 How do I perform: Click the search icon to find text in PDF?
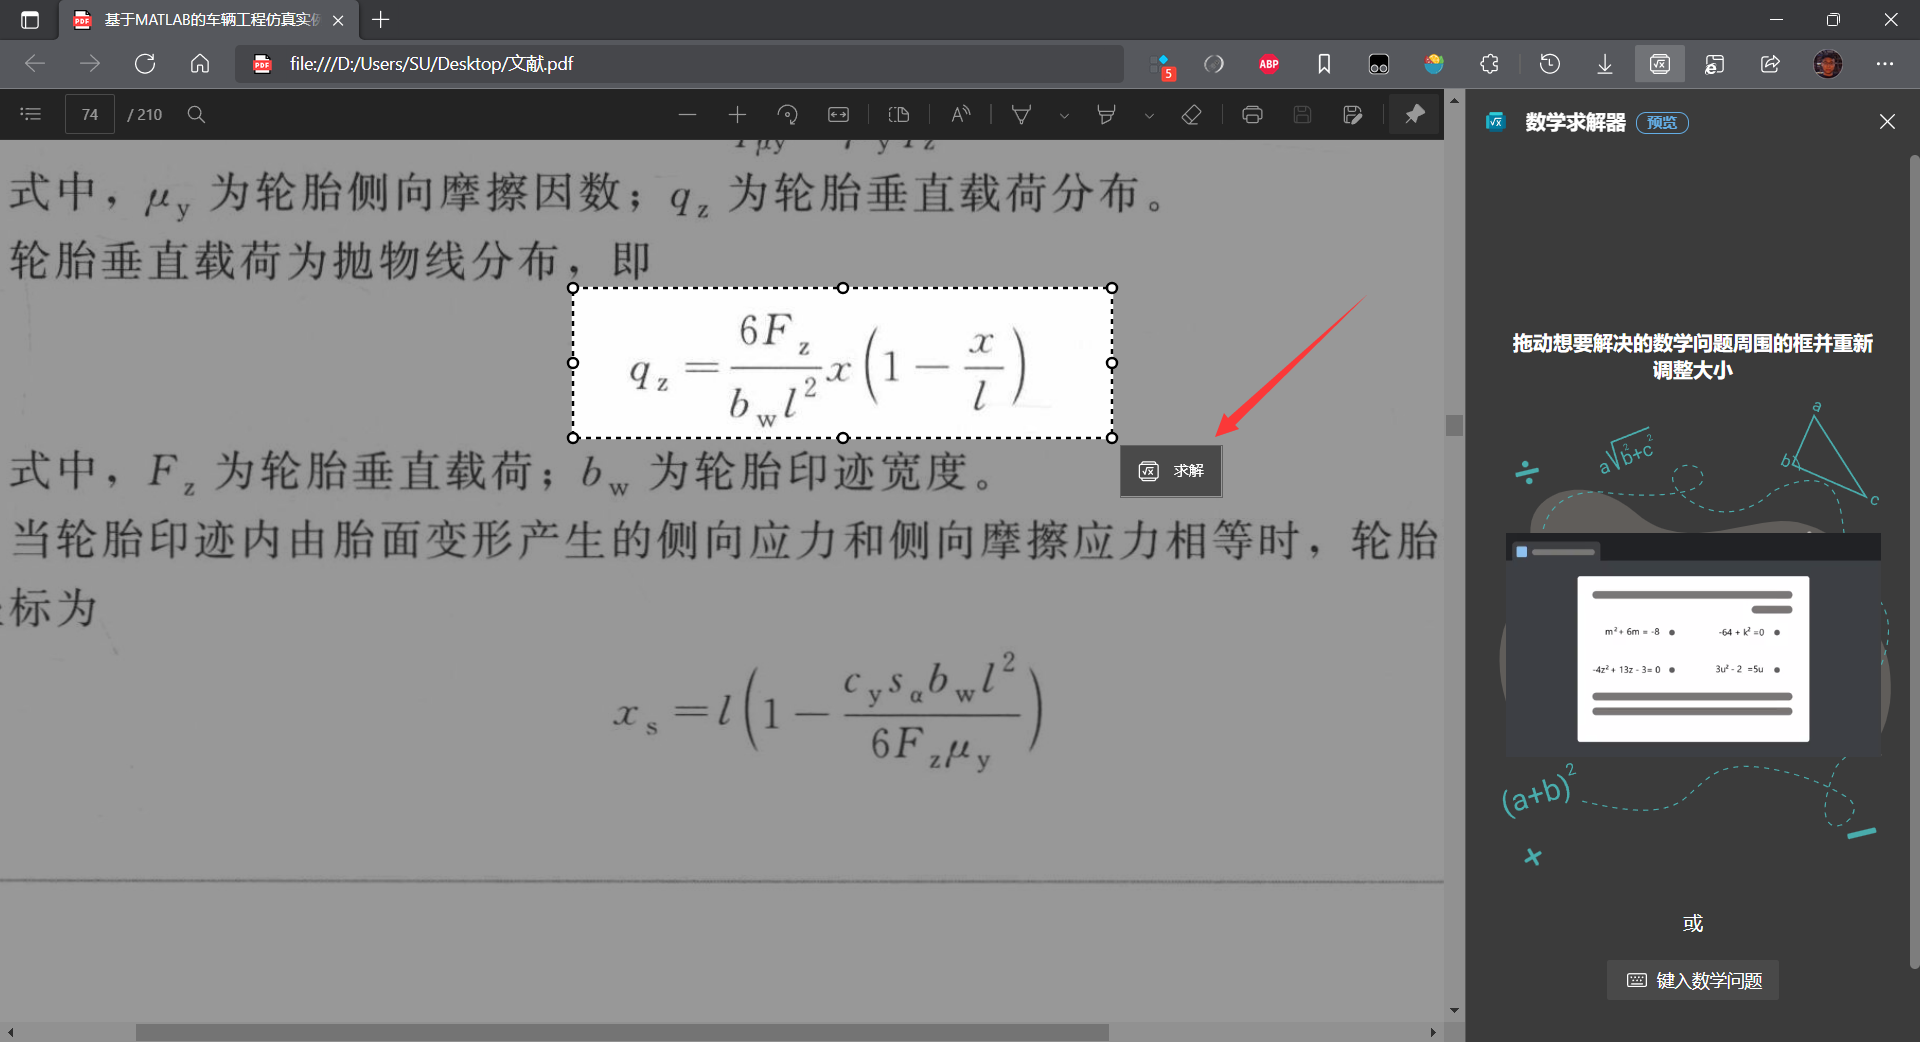[x=196, y=114]
